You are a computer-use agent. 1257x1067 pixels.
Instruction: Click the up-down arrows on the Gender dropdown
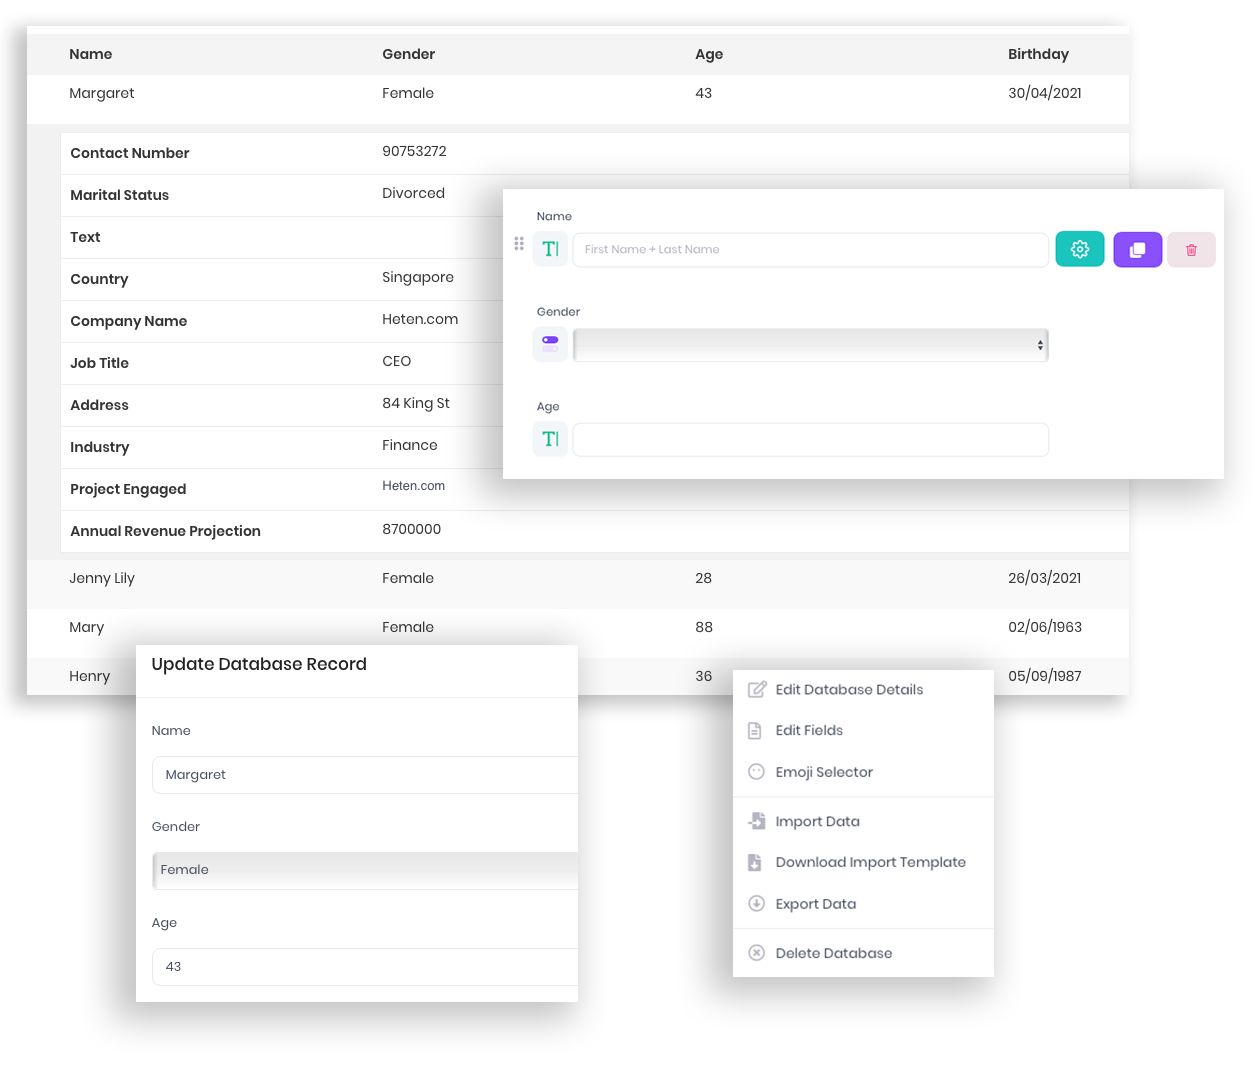[1040, 344]
